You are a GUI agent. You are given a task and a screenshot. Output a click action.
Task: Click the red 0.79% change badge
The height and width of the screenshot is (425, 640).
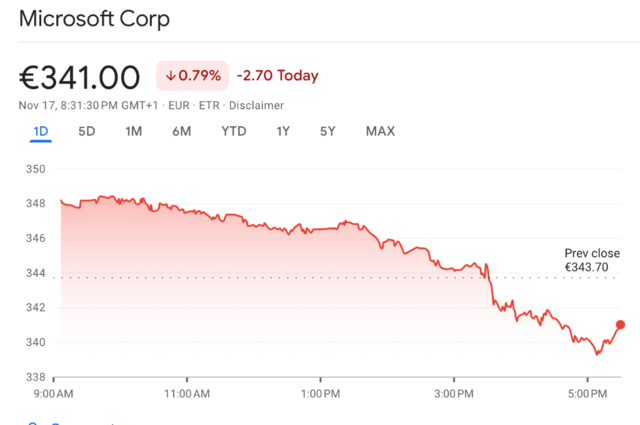click(193, 76)
